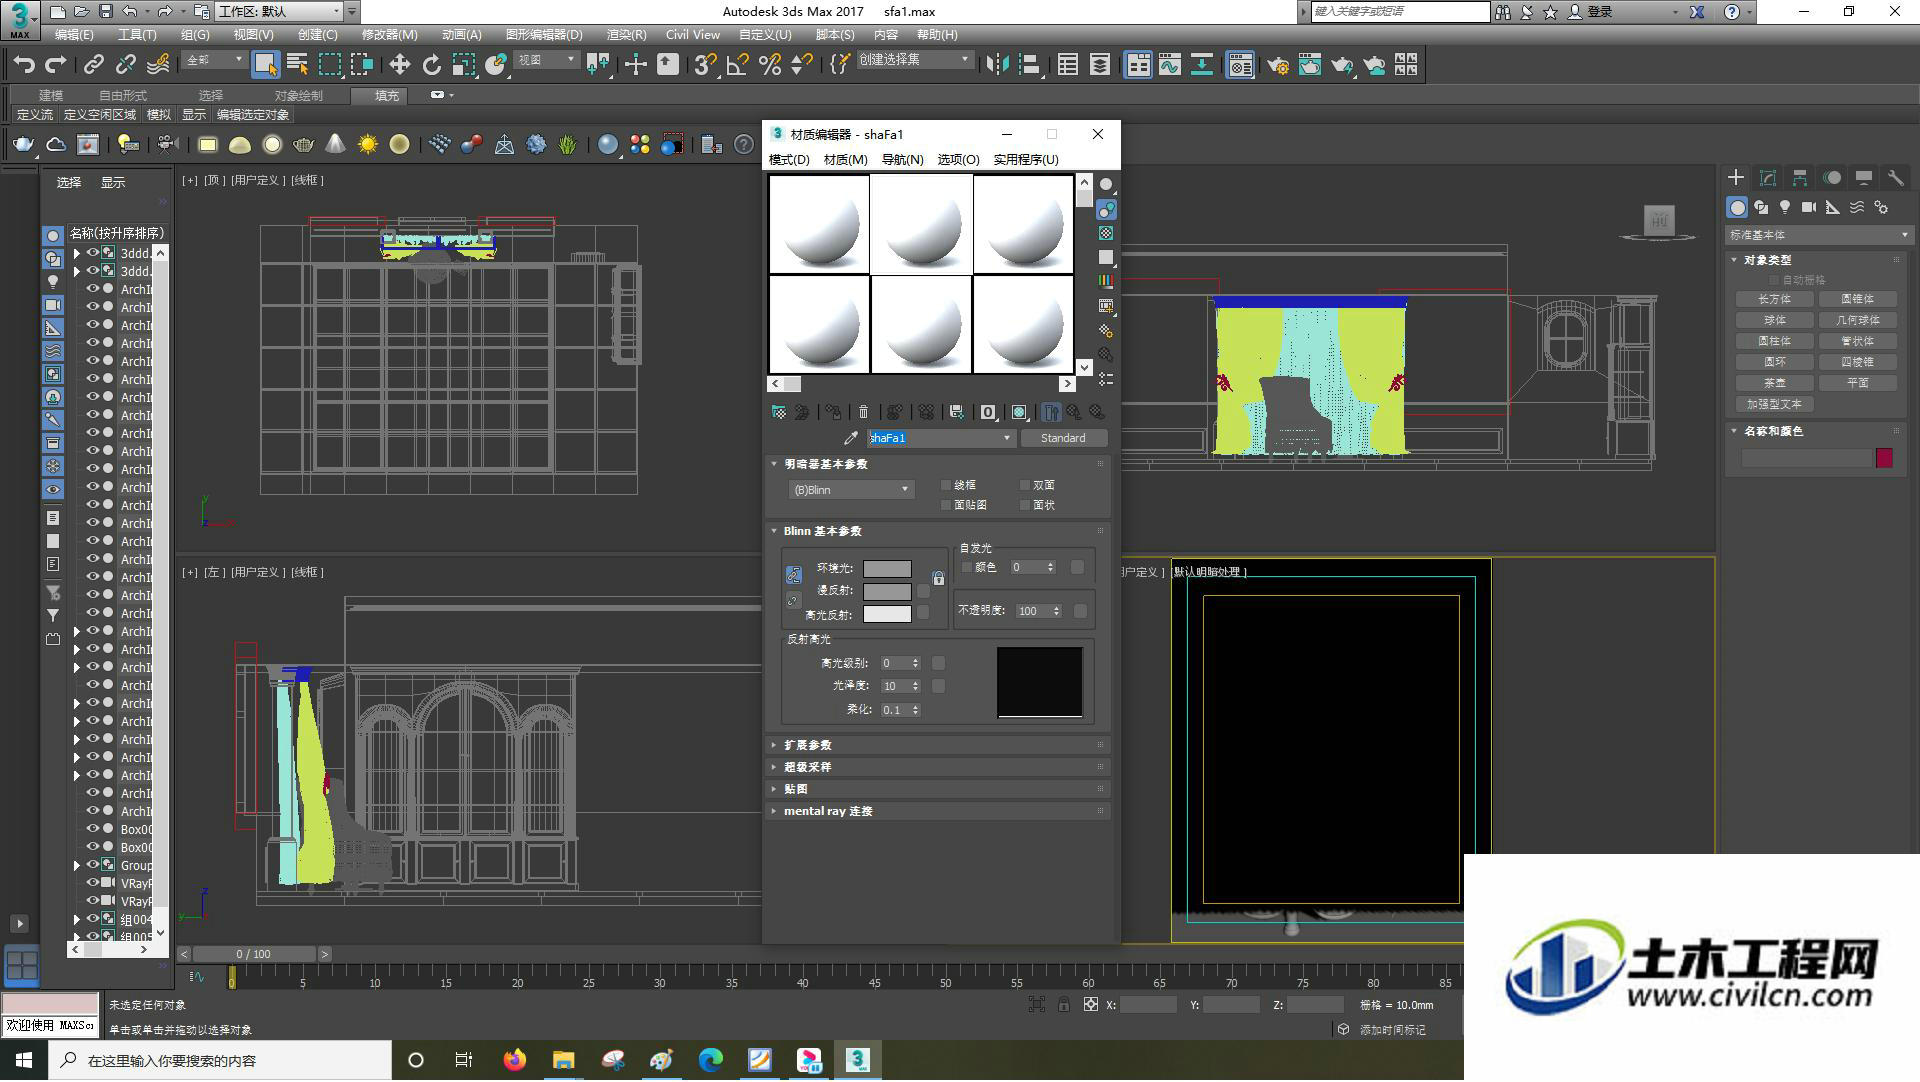Switch to Modify panel tab icon
The width and height of the screenshot is (1920, 1082).
(1768, 178)
